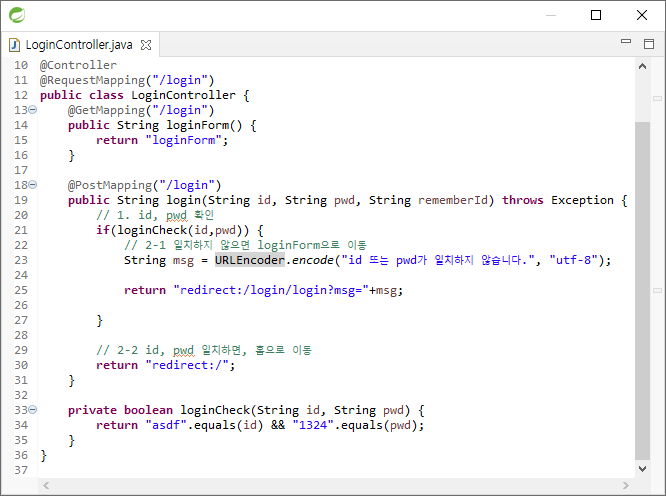Click line number 37 in the gutter
Image resolution: width=666 pixels, height=496 pixels.
21,470
